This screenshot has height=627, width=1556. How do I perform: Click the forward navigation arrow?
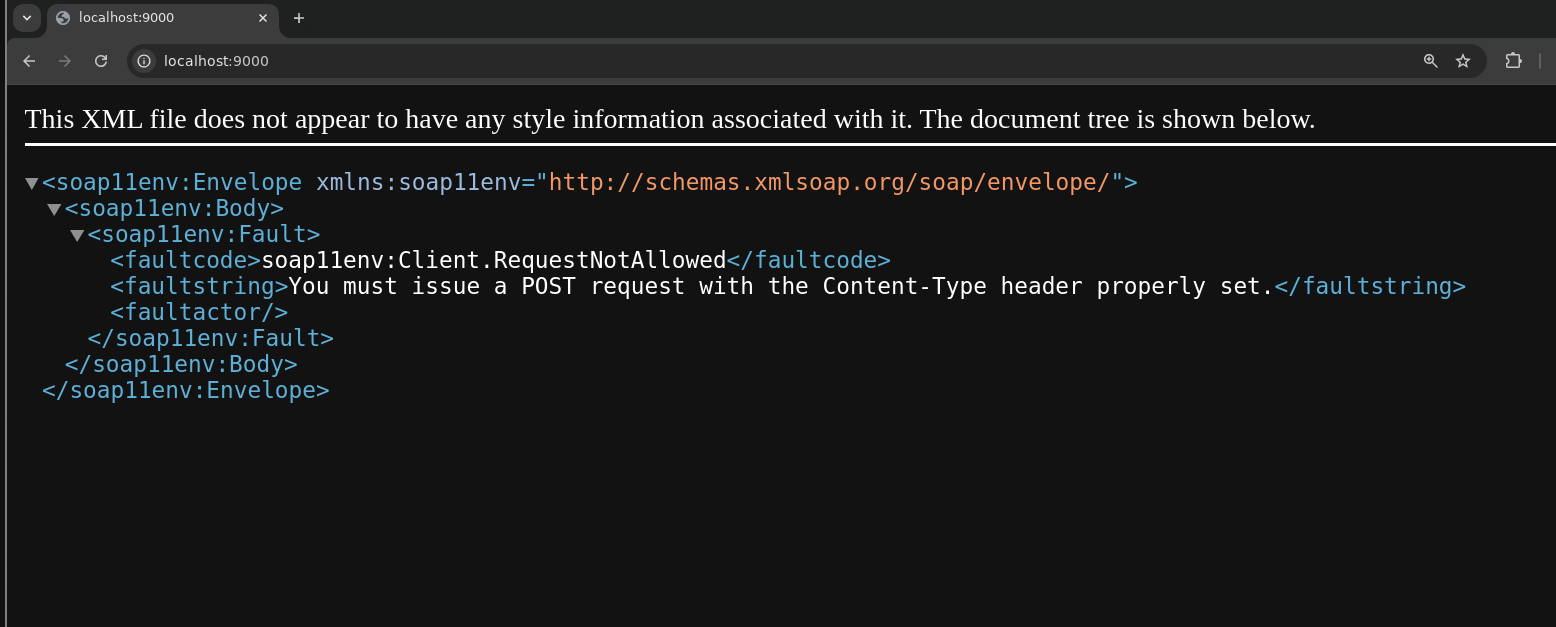[65, 61]
